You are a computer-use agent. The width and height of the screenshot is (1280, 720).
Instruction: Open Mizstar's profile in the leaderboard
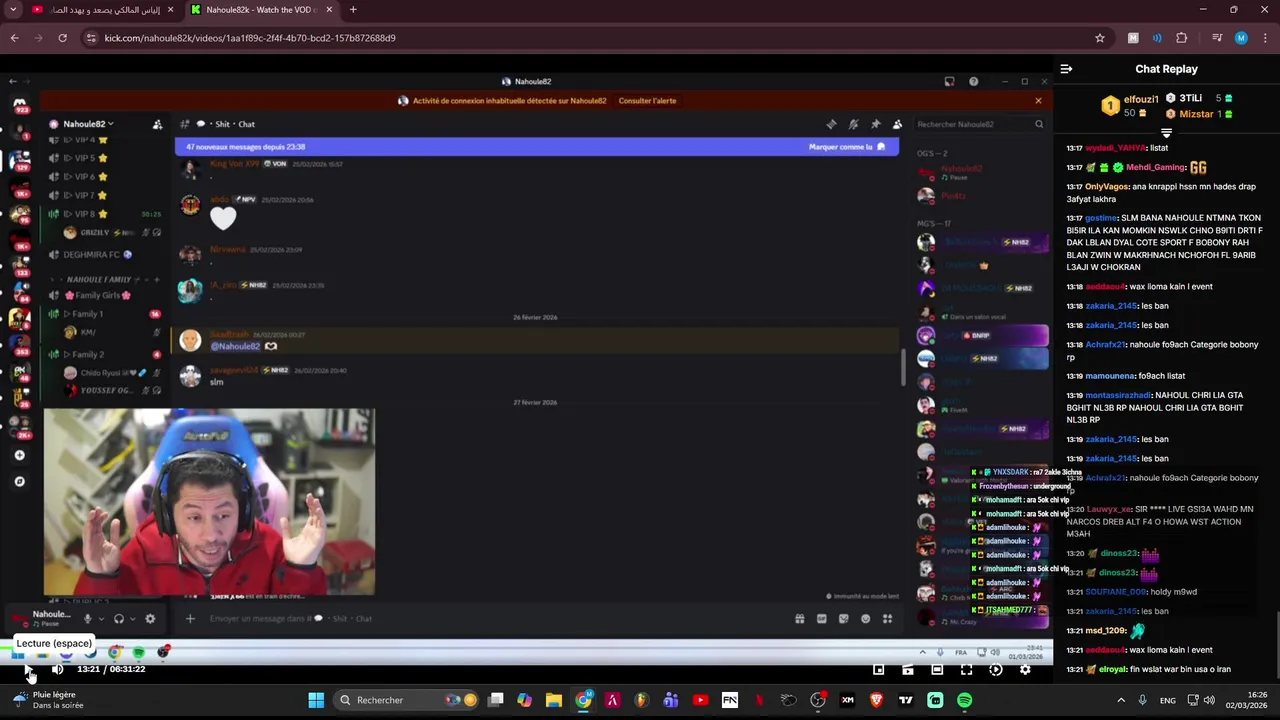click(x=1195, y=114)
